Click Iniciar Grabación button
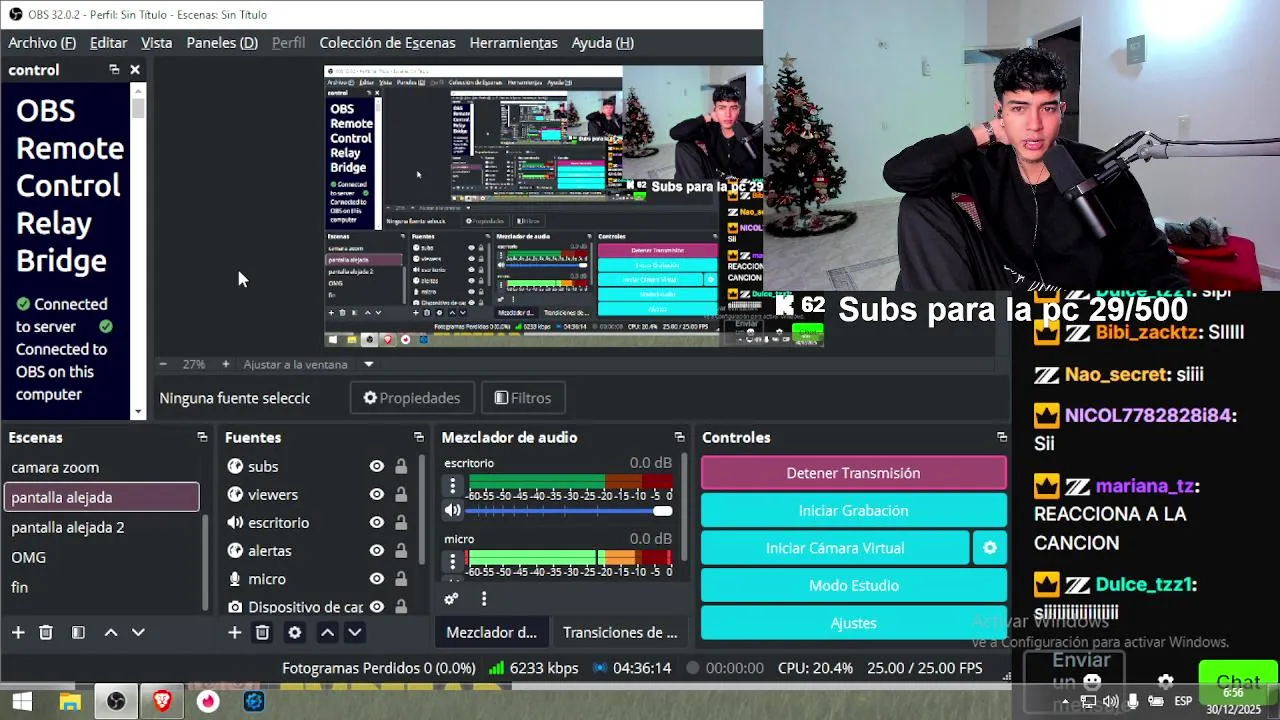The width and height of the screenshot is (1280, 720). click(x=853, y=511)
